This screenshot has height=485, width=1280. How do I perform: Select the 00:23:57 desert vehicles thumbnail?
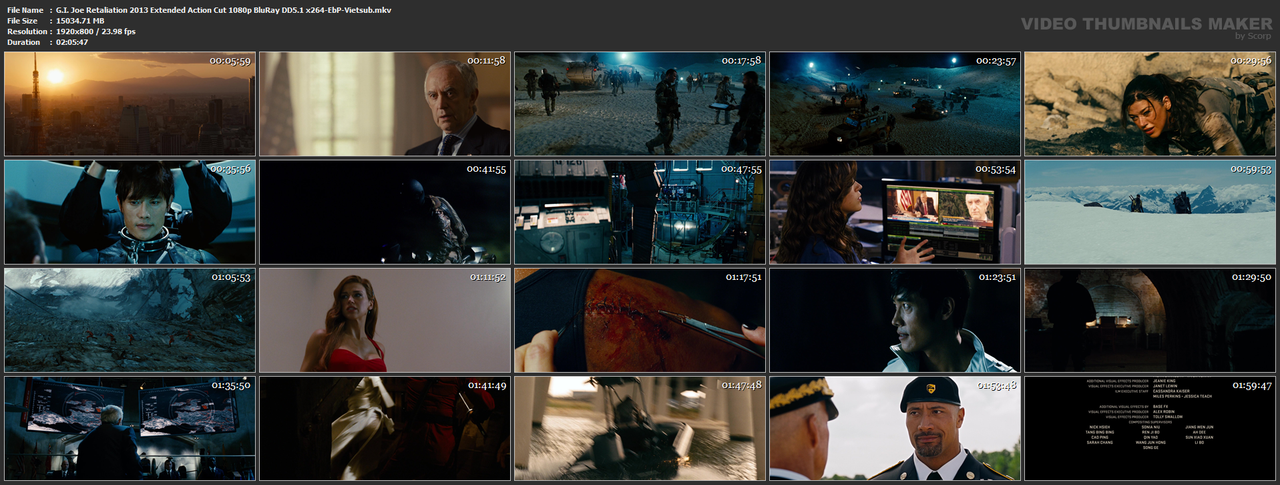click(x=895, y=103)
